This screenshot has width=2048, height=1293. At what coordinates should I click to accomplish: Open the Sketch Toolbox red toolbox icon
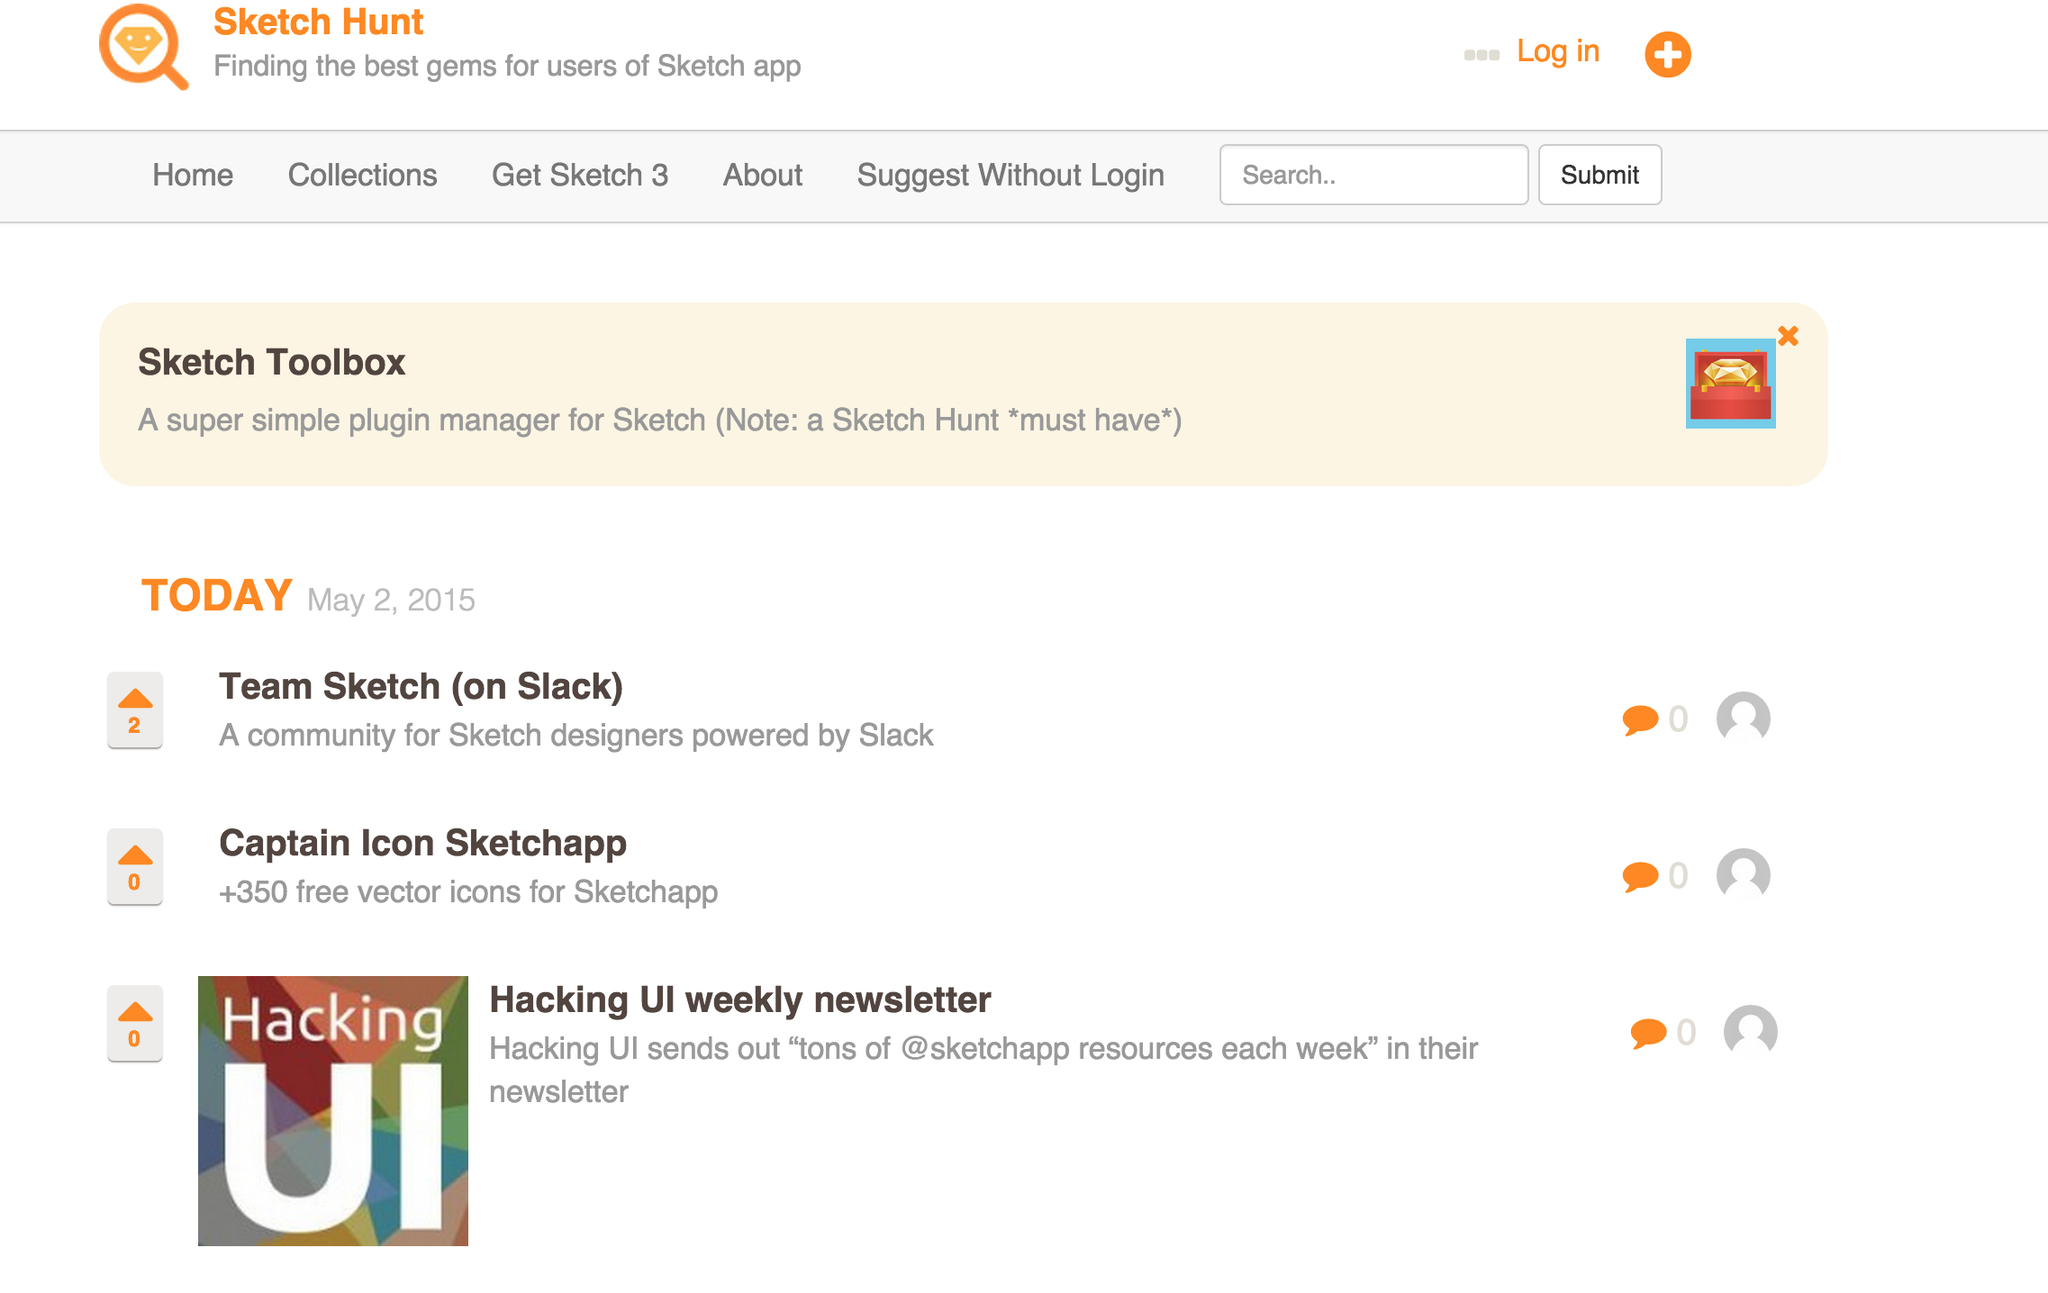1729,385
